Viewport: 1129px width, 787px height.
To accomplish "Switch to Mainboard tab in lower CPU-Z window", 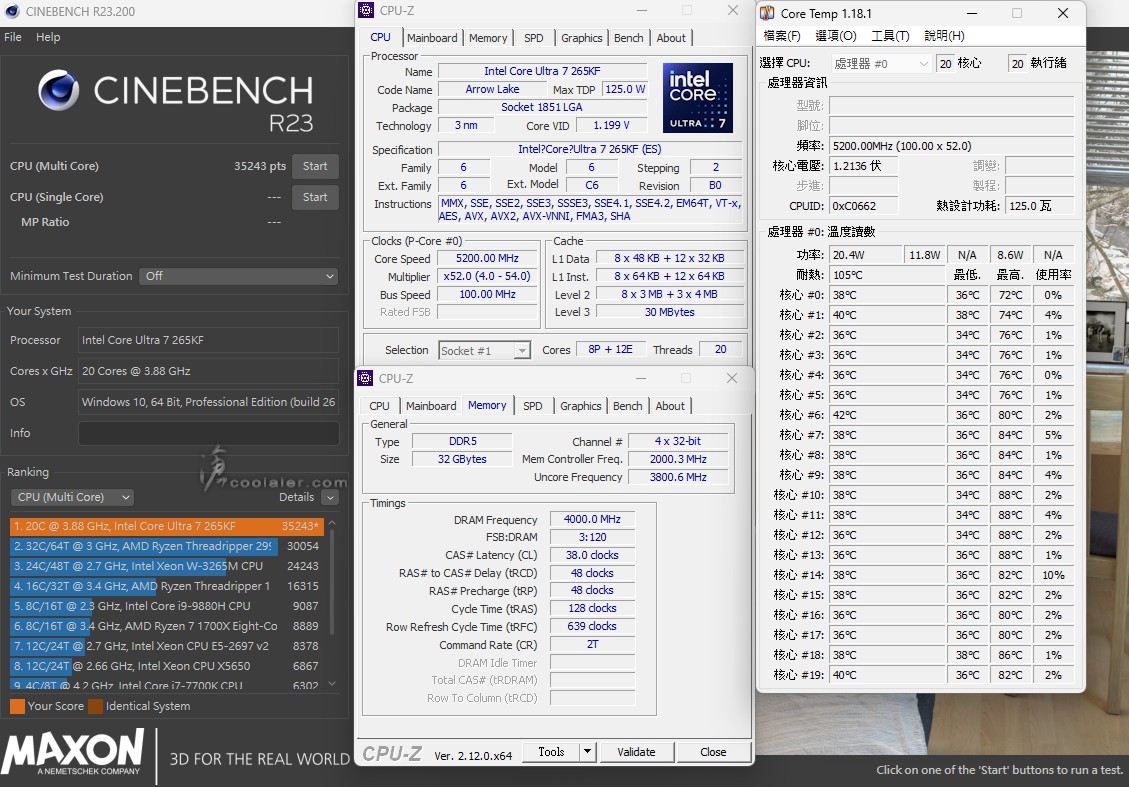I will pyautogui.click(x=431, y=406).
